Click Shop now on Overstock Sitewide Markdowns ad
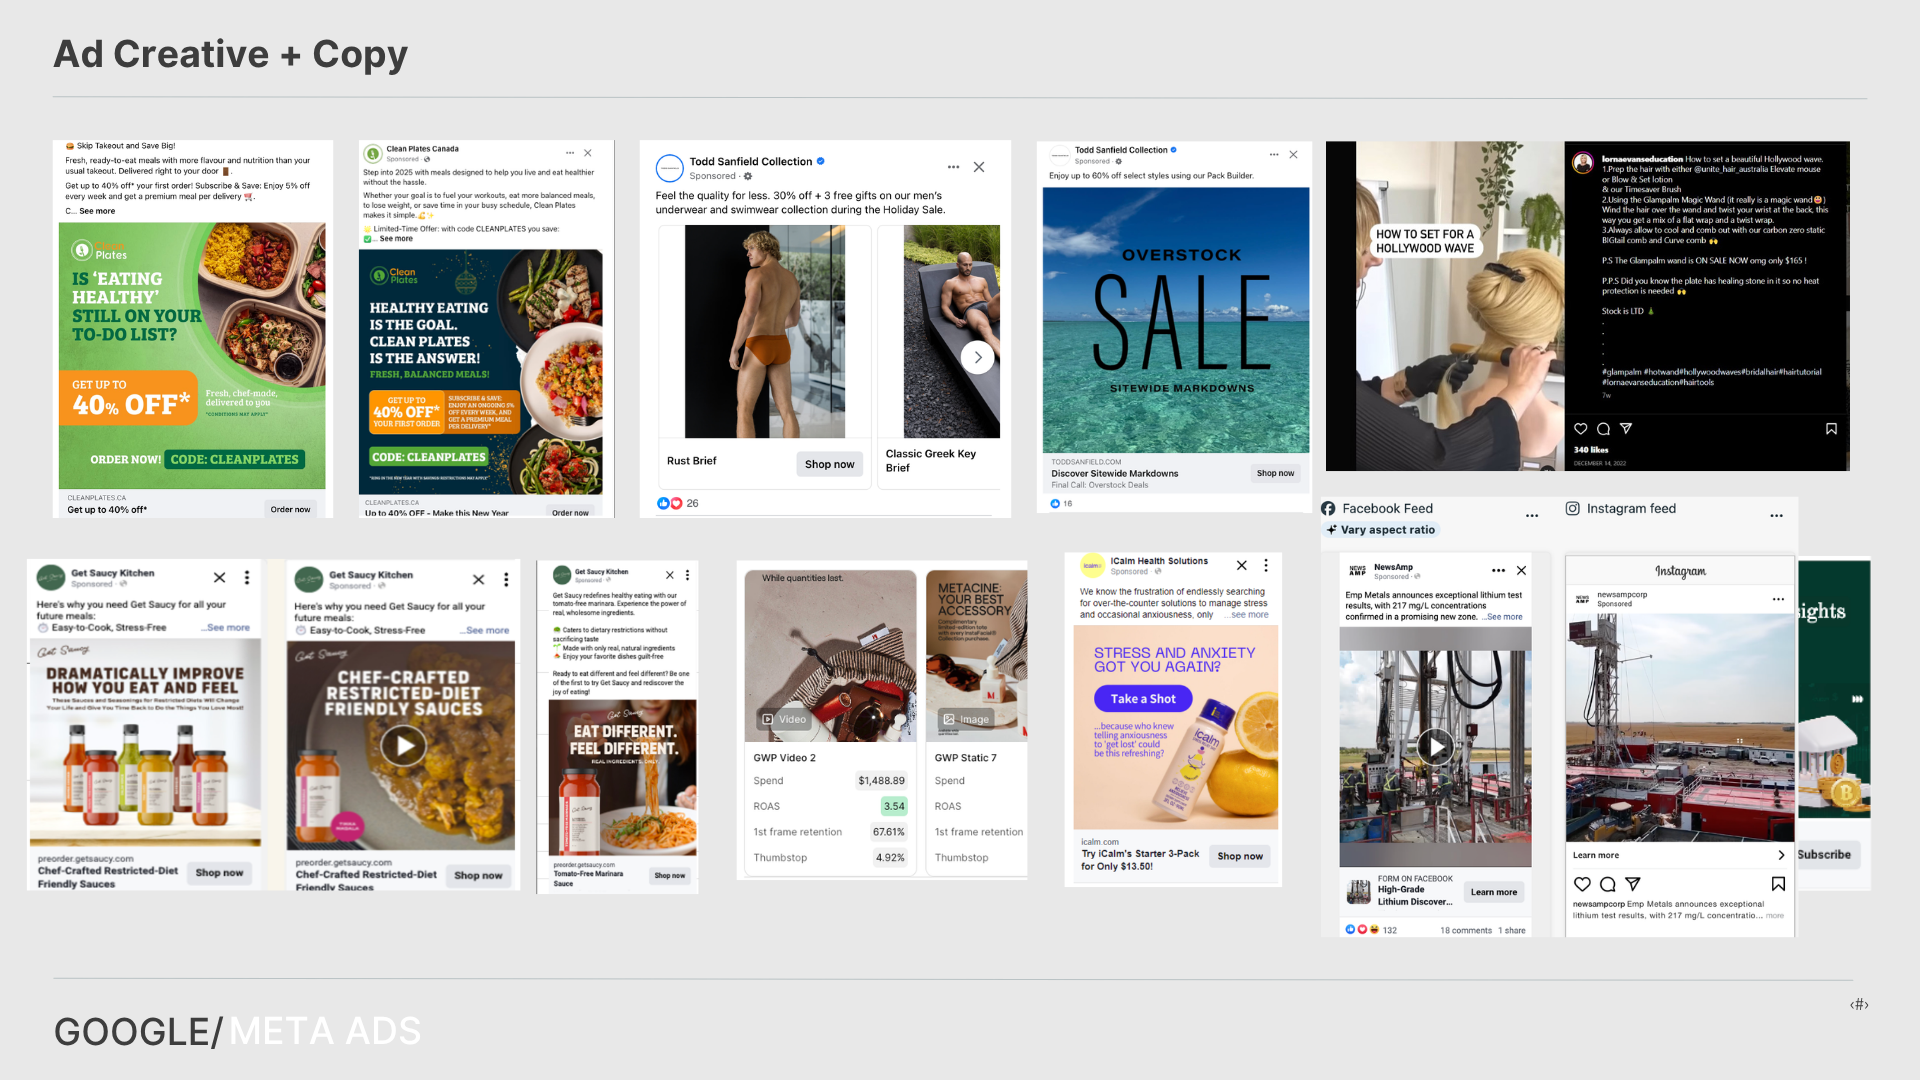1920x1080 pixels. (x=1275, y=473)
